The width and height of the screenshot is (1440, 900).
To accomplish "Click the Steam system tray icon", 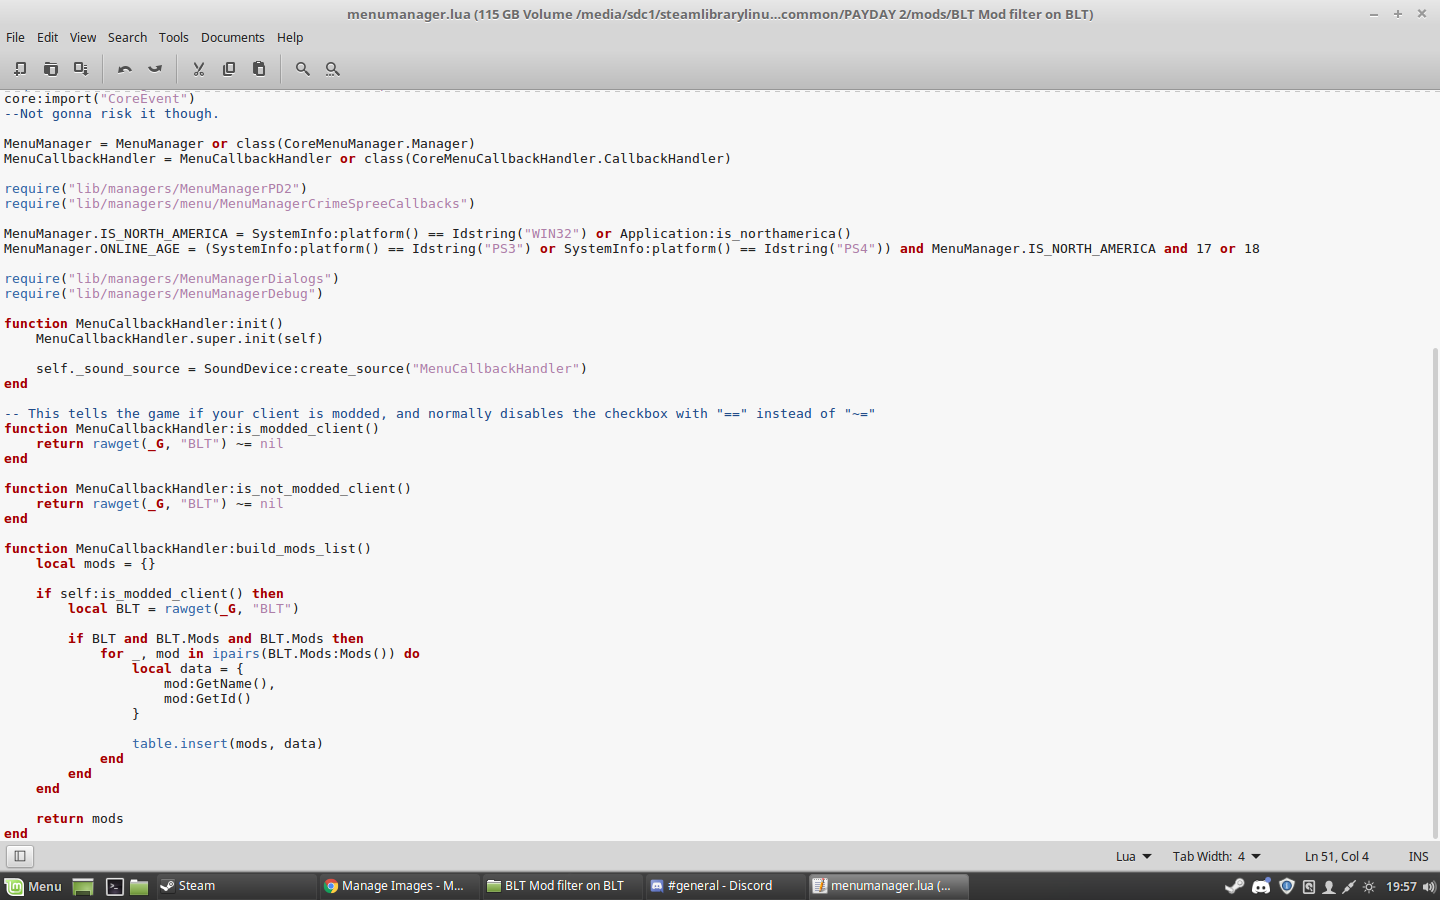I will click(1235, 886).
